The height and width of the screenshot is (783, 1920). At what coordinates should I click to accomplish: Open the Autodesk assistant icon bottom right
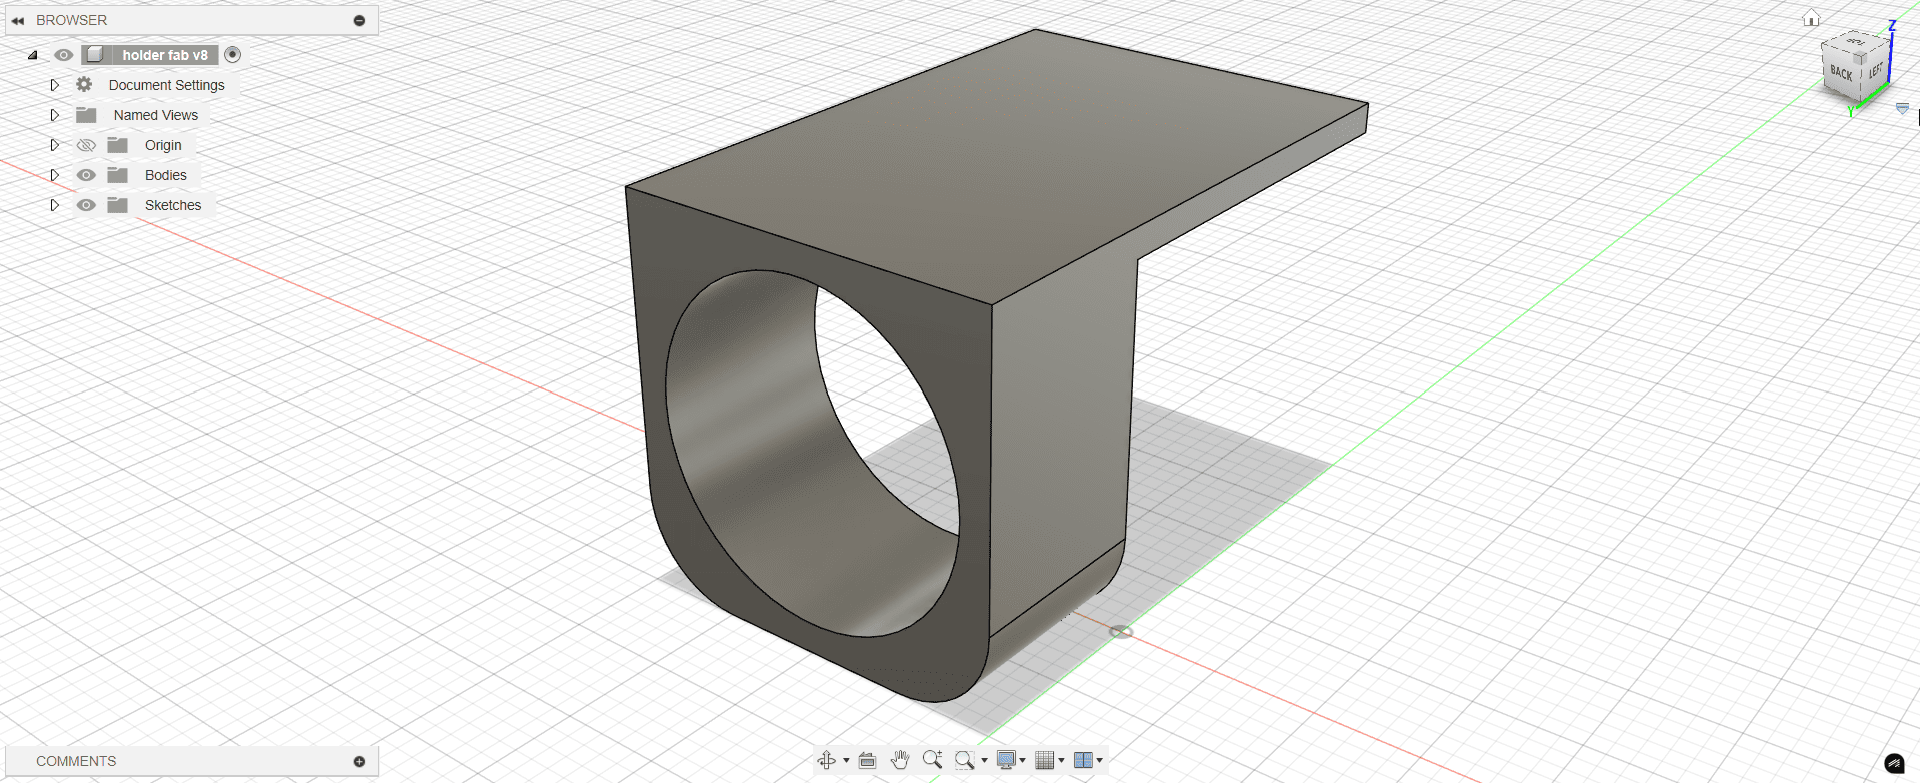point(1894,763)
